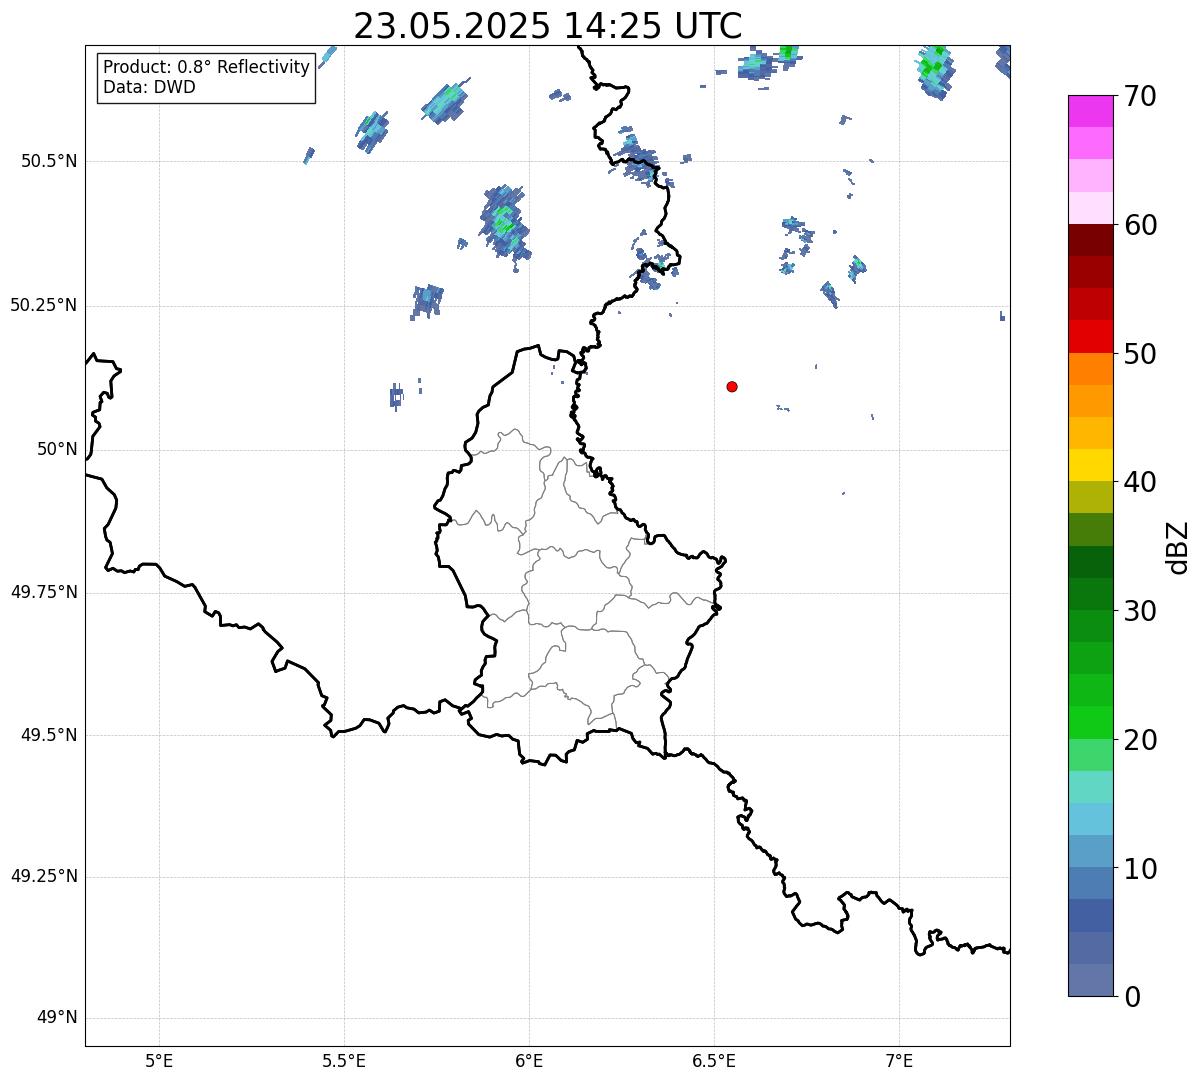Click the 49.25°N latitude label
The width and height of the screenshot is (1202, 1081).
(x=44, y=876)
